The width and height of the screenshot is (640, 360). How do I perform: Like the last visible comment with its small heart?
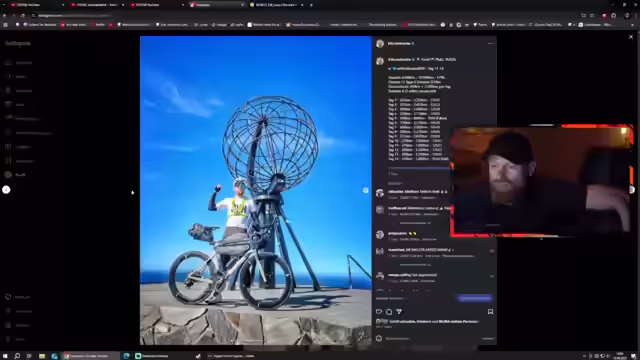491,276
